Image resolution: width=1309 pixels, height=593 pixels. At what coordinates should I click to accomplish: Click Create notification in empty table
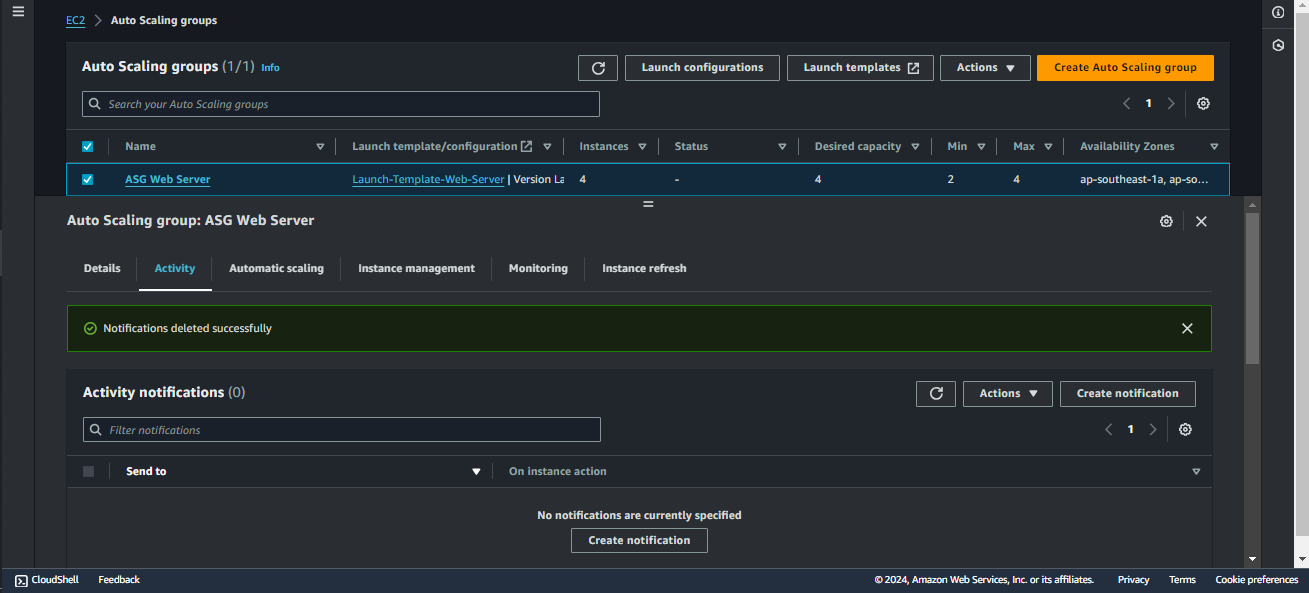[639, 541]
